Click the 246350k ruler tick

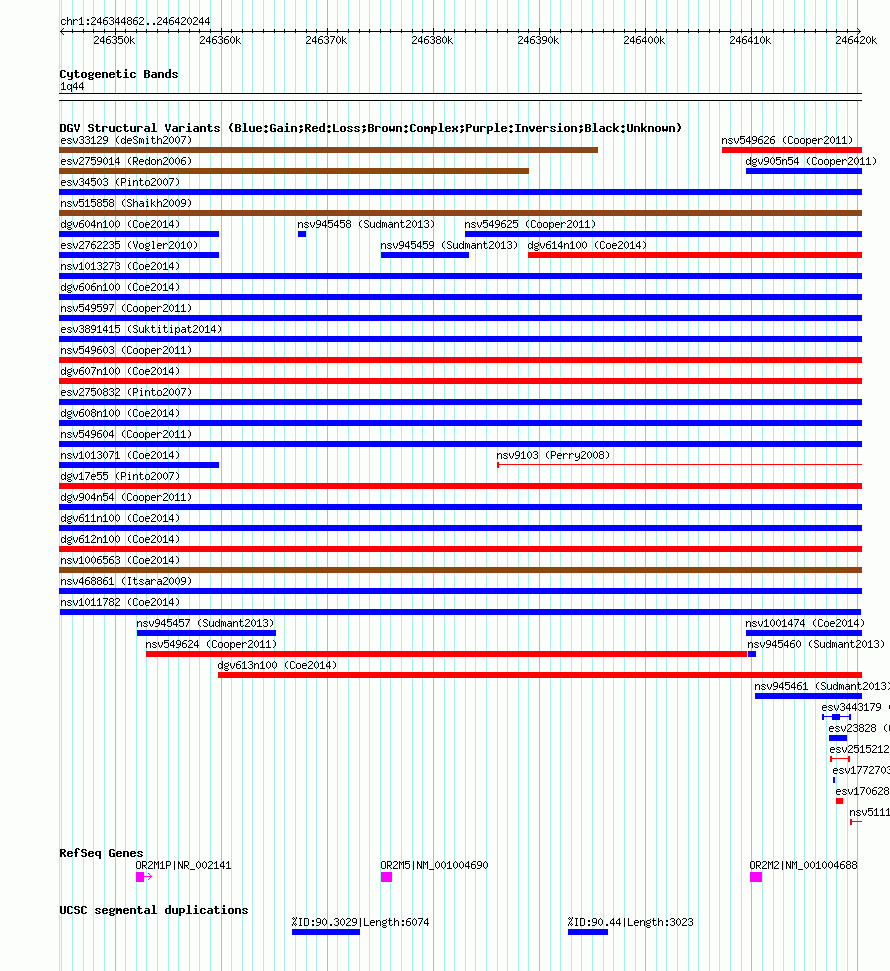(115, 40)
